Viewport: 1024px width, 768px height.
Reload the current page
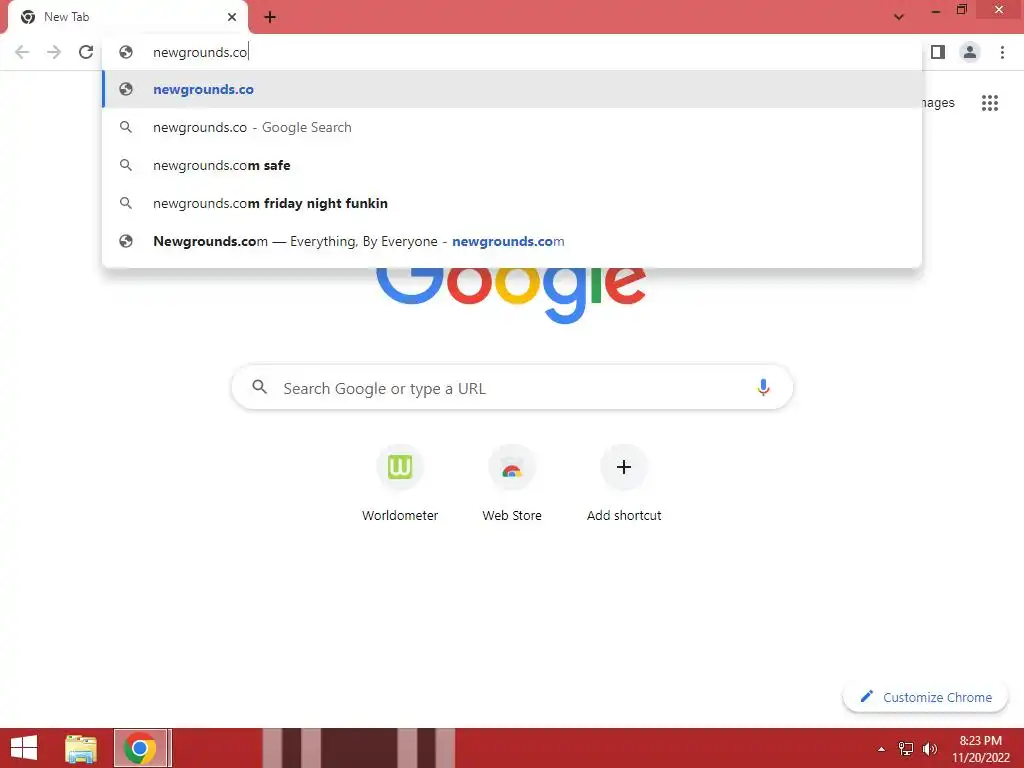point(86,52)
